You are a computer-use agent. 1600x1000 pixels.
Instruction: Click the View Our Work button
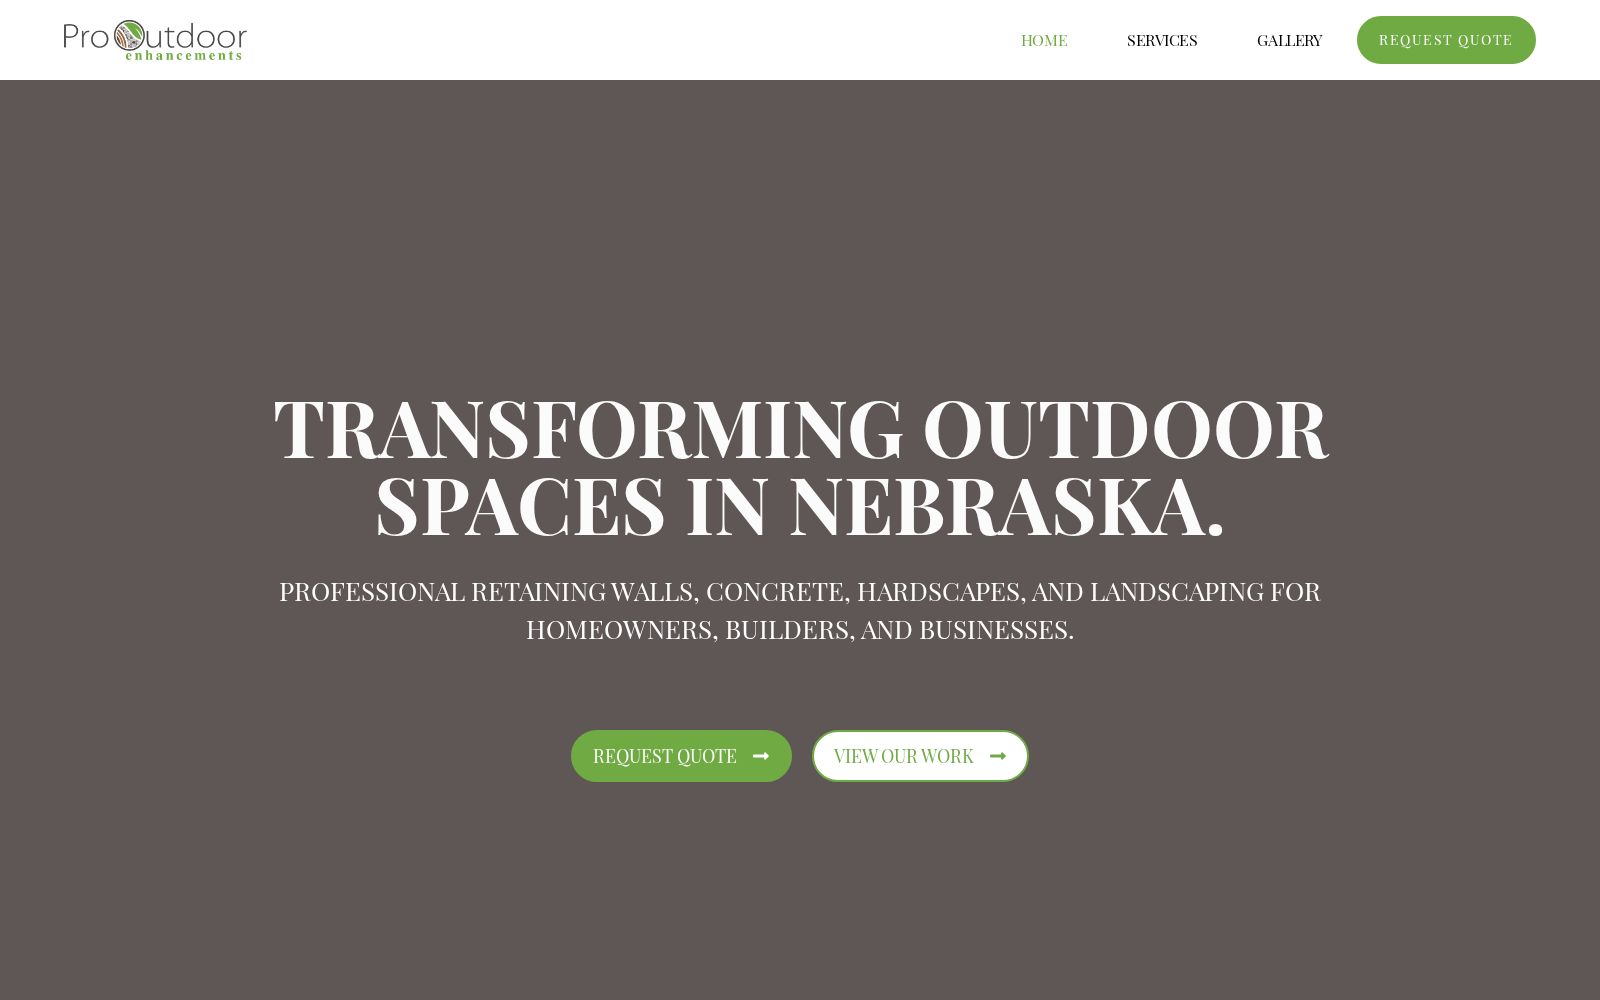click(920, 756)
